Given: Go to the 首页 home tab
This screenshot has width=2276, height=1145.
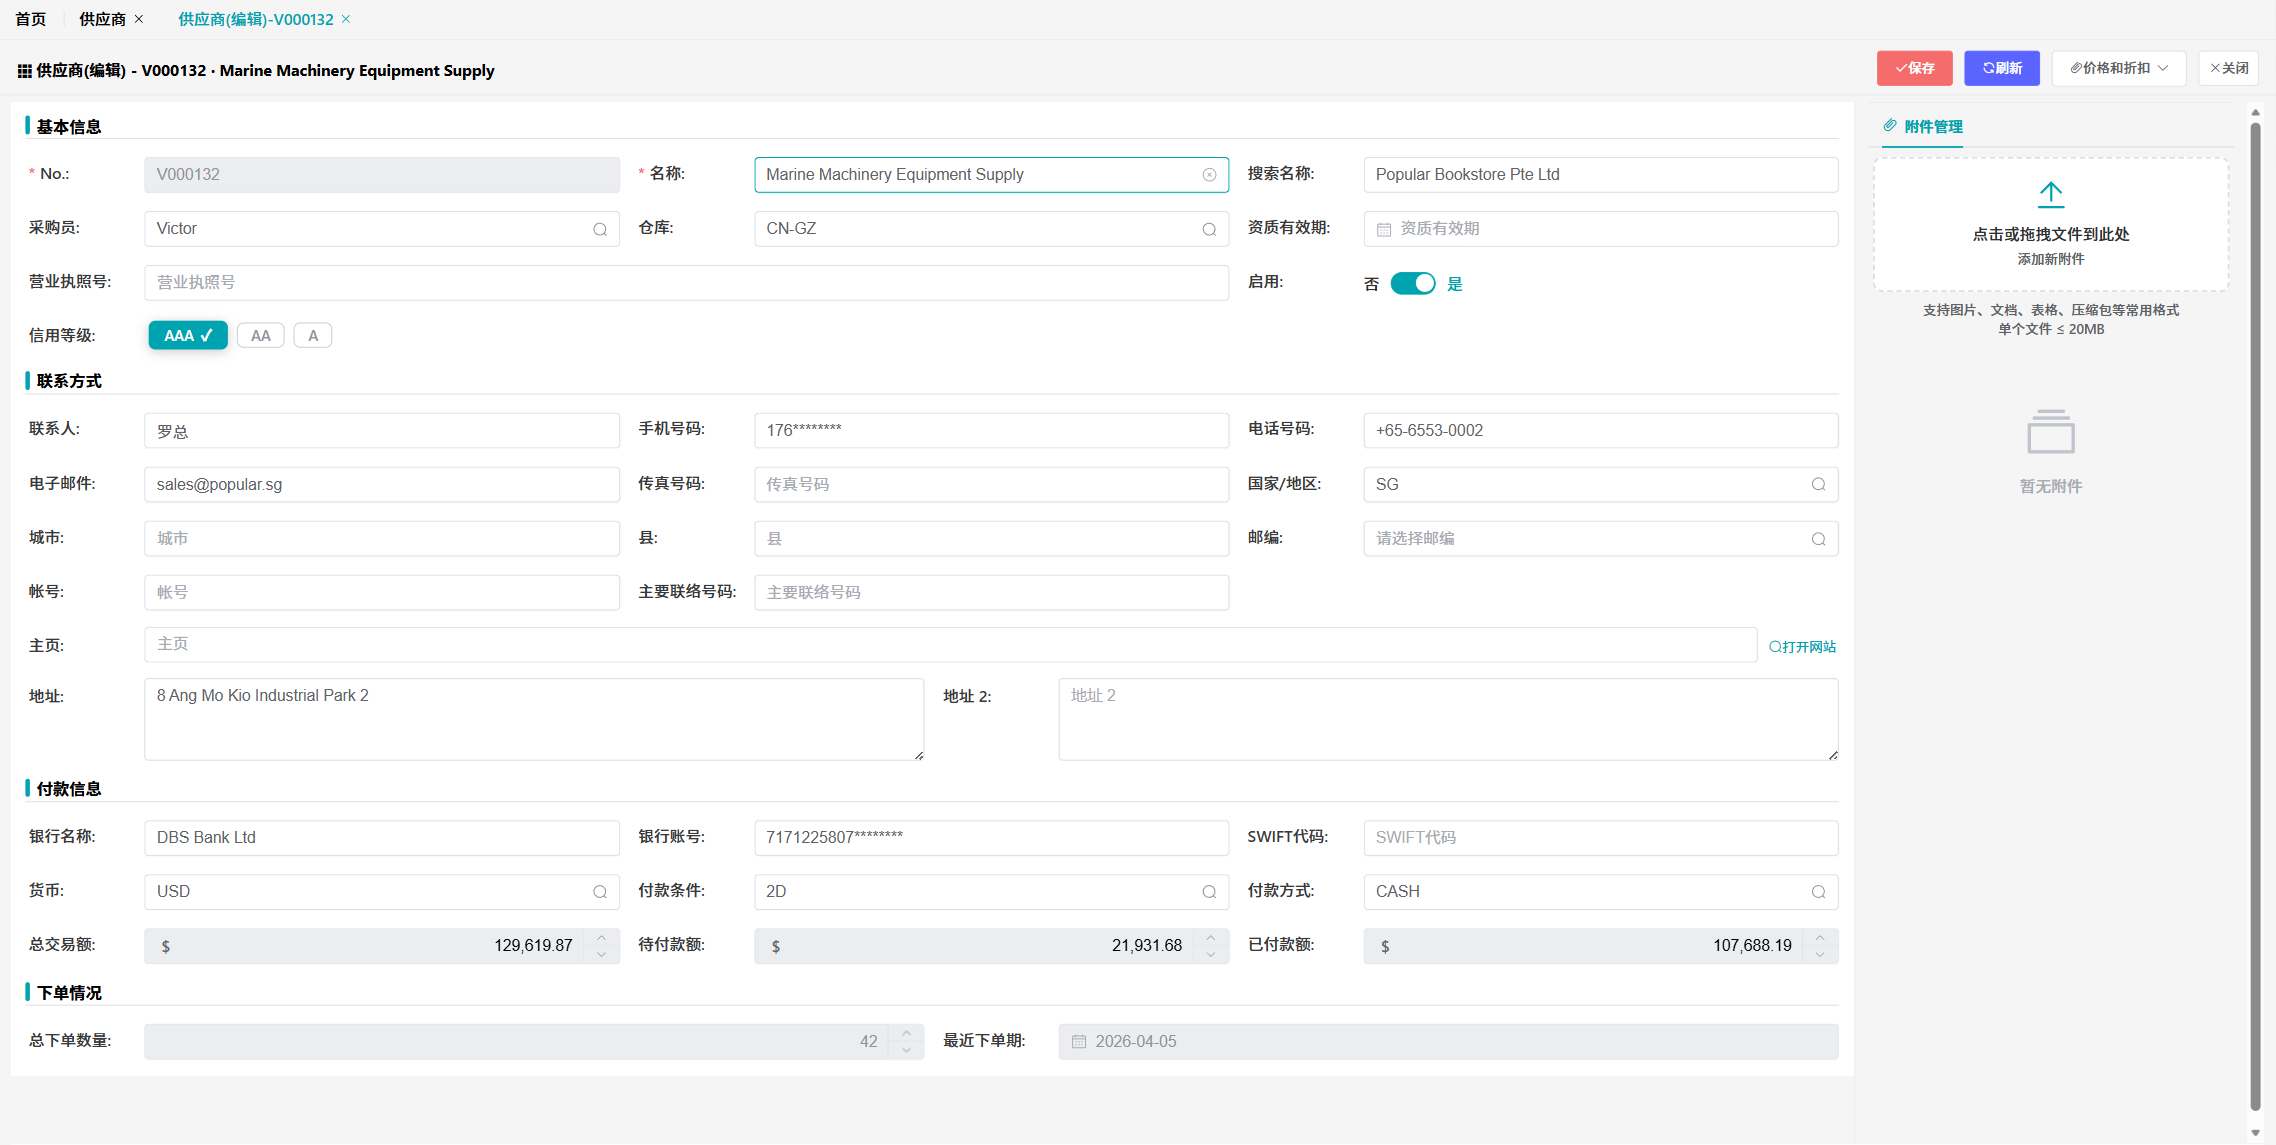Looking at the screenshot, I should click(x=31, y=19).
